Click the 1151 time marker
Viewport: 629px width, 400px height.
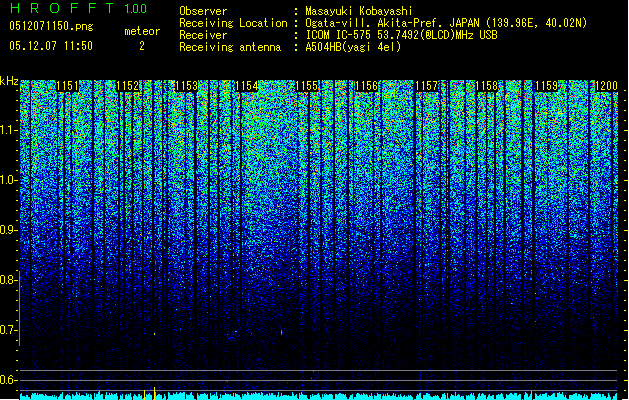point(67,86)
